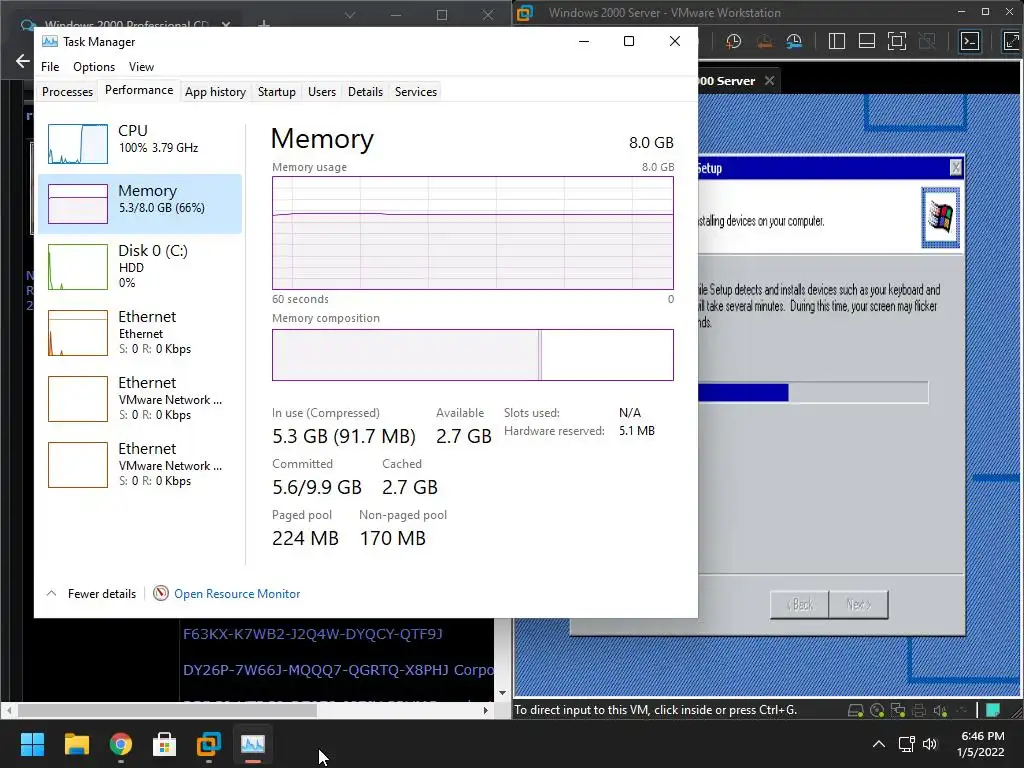Click the Memory usage graph
This screenshot has width=1024, height=768.
pyautogui.click(x=473, y=232)
